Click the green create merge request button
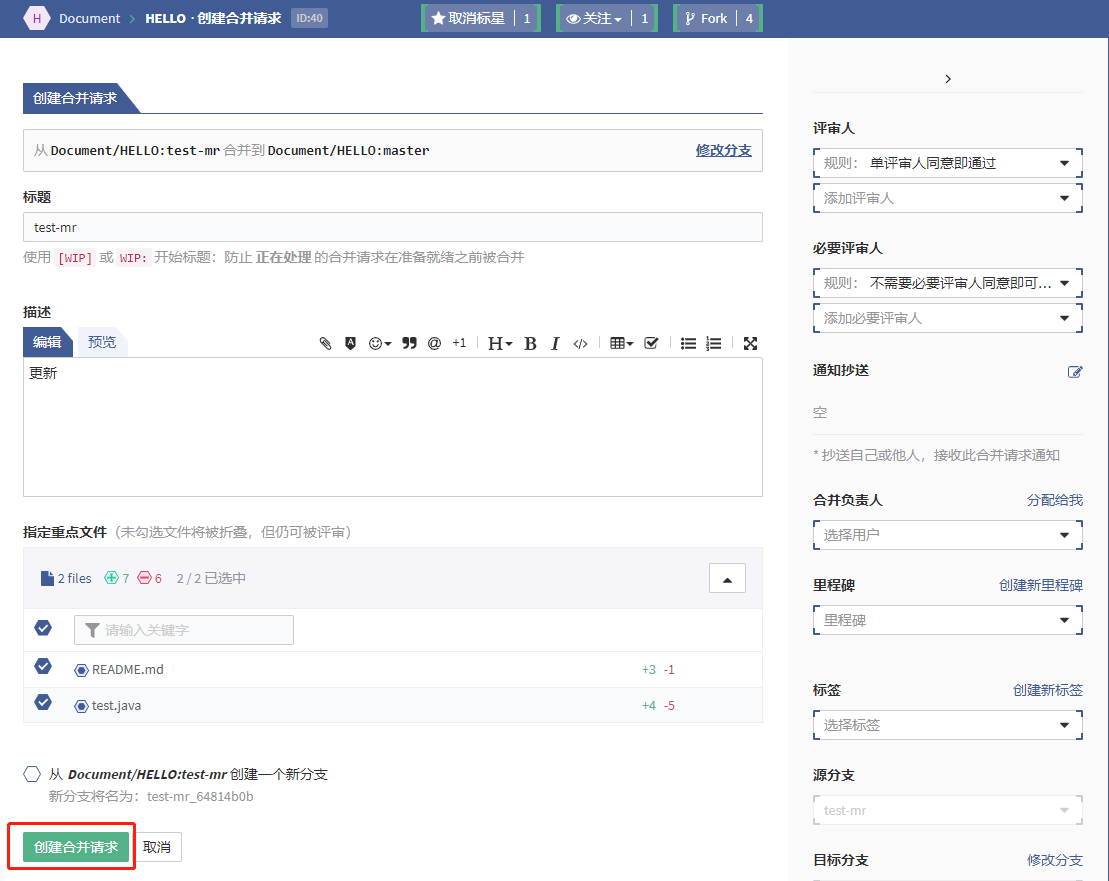This screenshot has width=1109, height=881. pyautogui.click(x=76, y=847)
